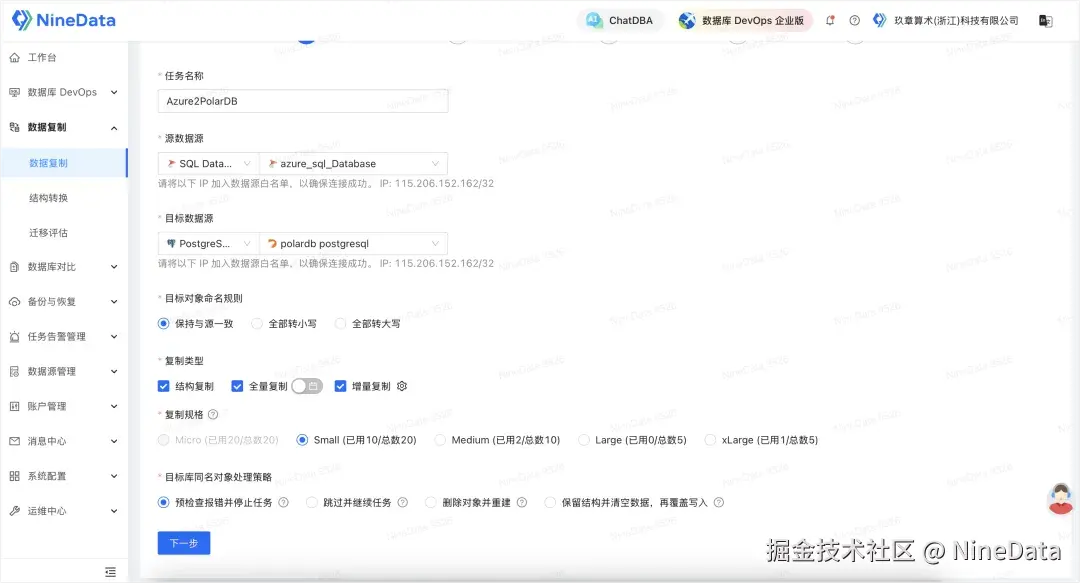Select the 全部转小写 radio option
Viewport: 1080px width, 583px height.
tap(257, 323)
